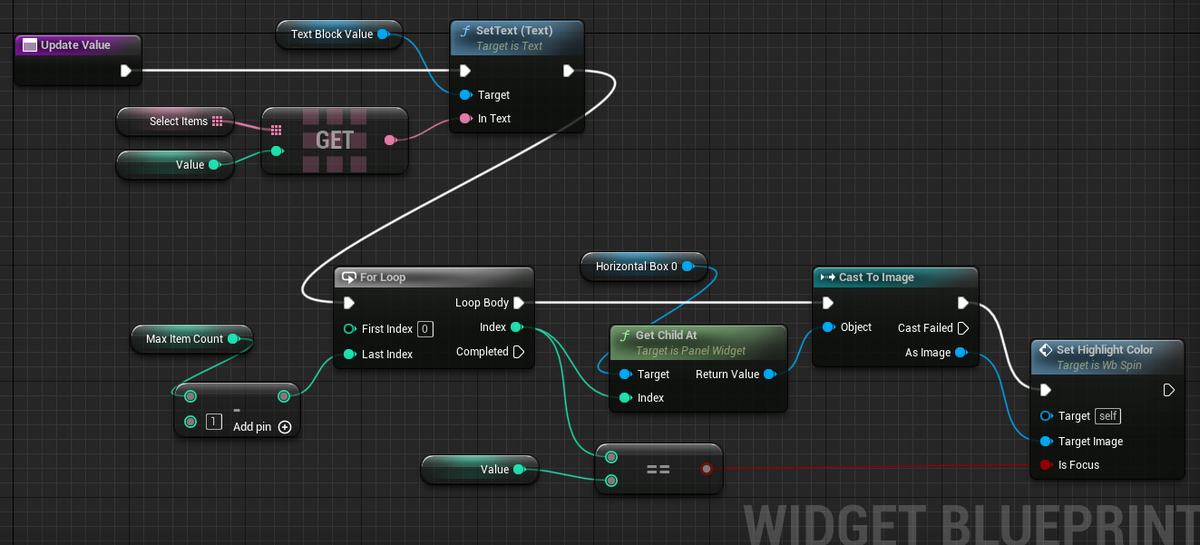
Task: Click the Target Image input pin
Action: 1046,441
